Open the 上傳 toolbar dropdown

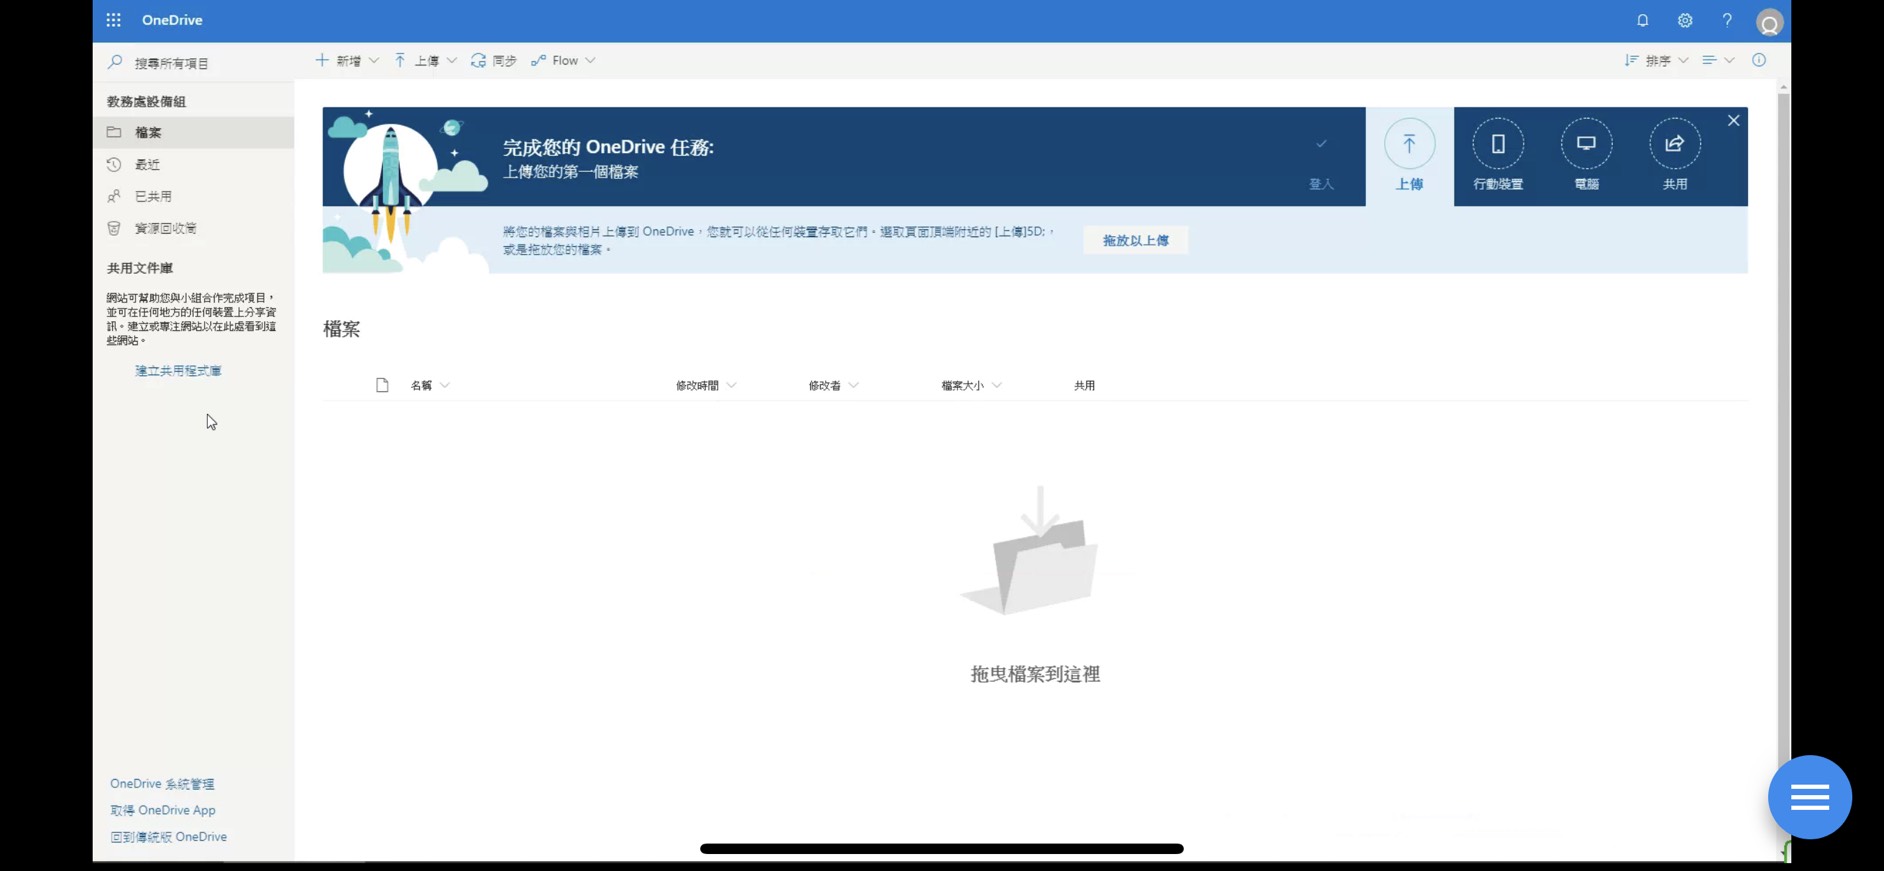coord(425,61)
